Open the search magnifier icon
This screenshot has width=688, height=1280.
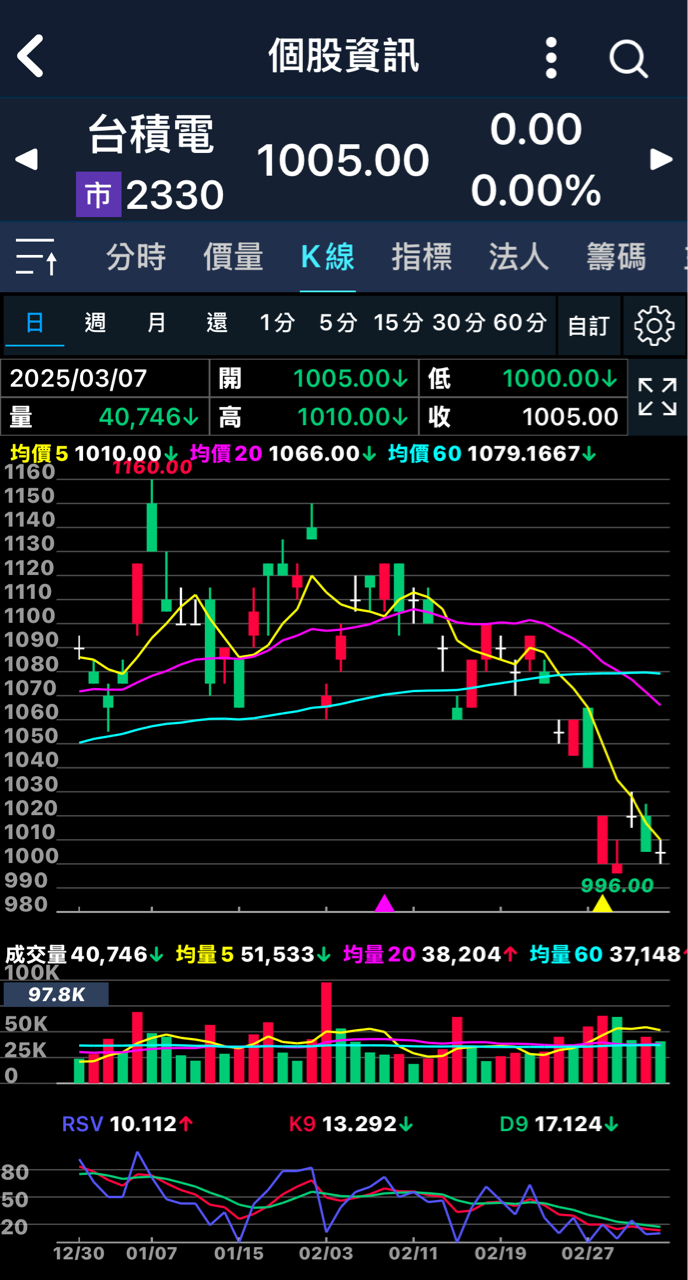(629, 59)
